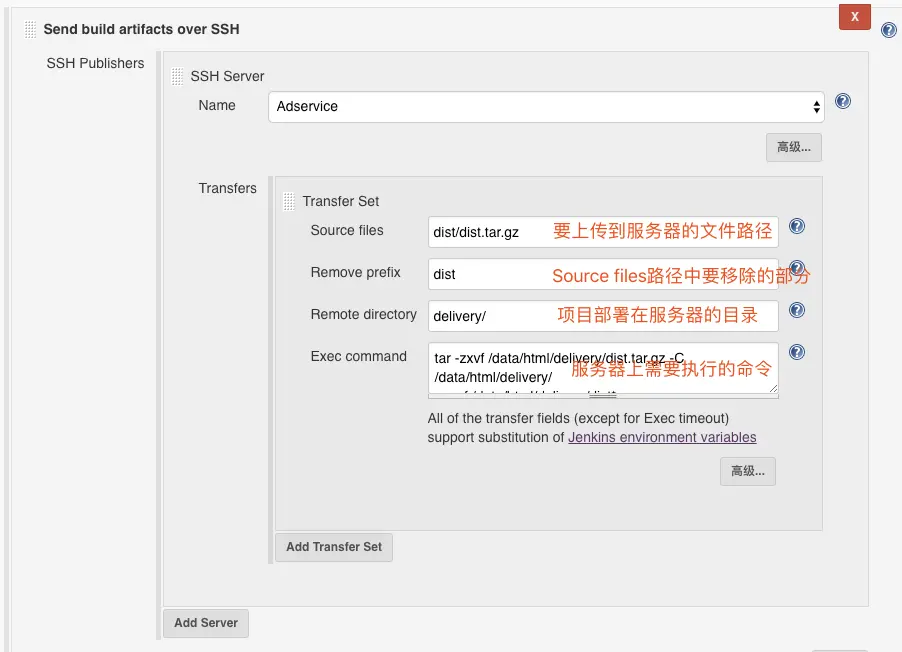This screenshot has width=902, height=652.
Task: Expand 高级 options inside the Transfer Set
Action: pyautogui.click(x=747, y=471)
